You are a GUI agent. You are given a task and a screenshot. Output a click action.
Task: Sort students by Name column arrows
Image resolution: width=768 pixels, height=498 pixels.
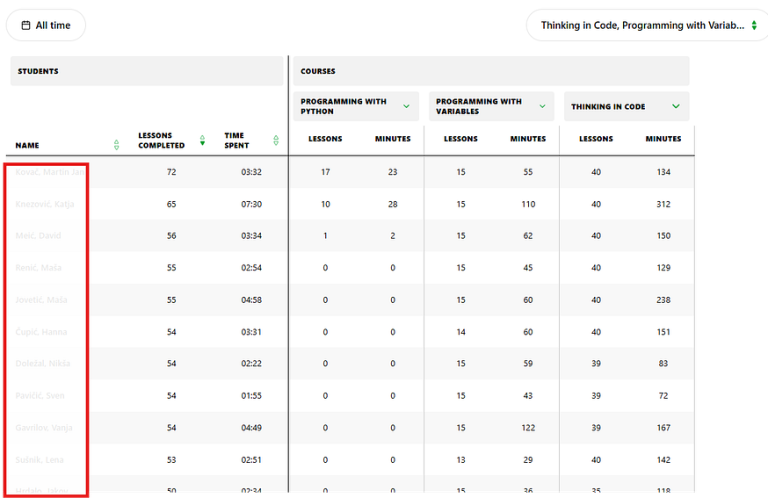pyautogui.click(x=116, y=145)
